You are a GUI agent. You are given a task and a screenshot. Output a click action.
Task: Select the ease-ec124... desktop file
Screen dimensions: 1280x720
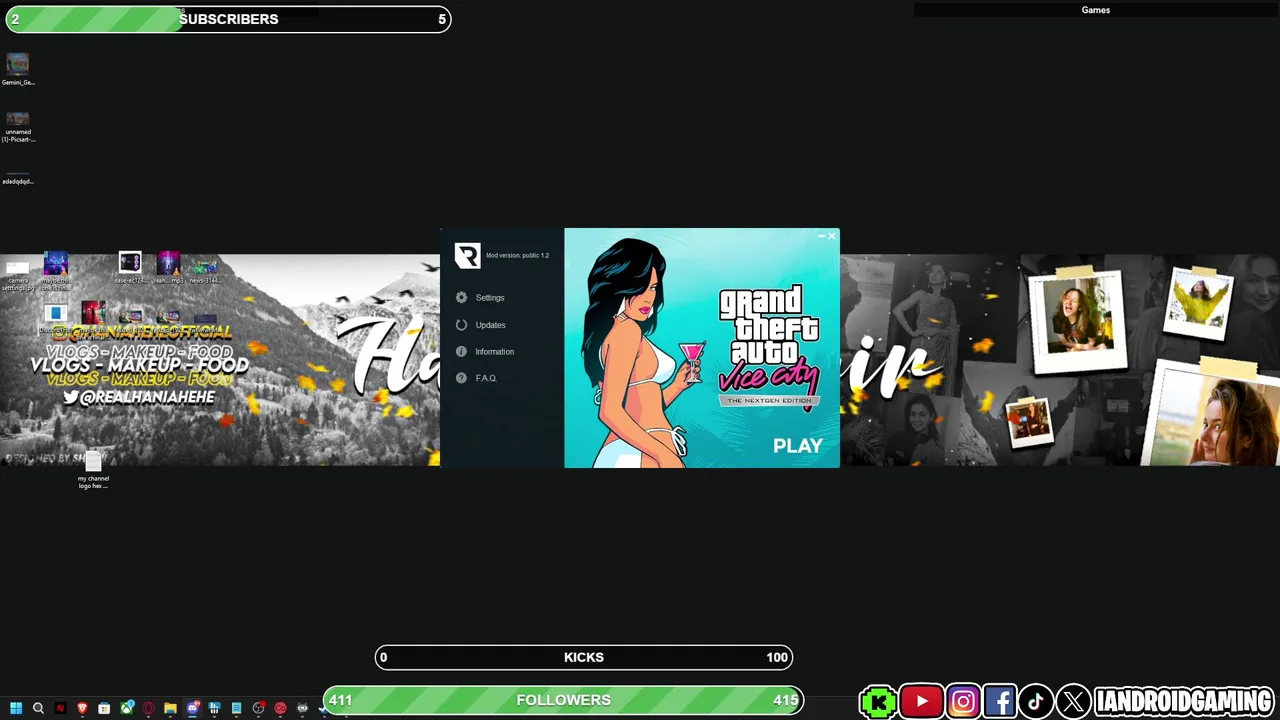coord(130,268)
